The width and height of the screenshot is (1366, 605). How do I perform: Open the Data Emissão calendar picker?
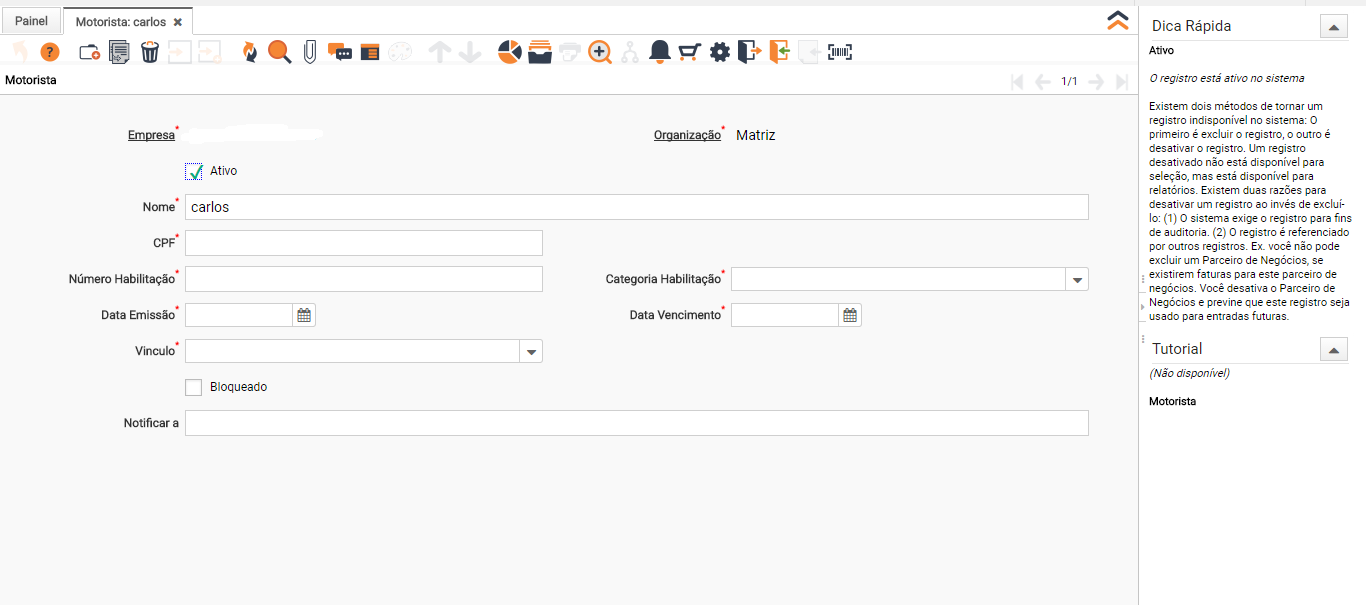[304, 316]
